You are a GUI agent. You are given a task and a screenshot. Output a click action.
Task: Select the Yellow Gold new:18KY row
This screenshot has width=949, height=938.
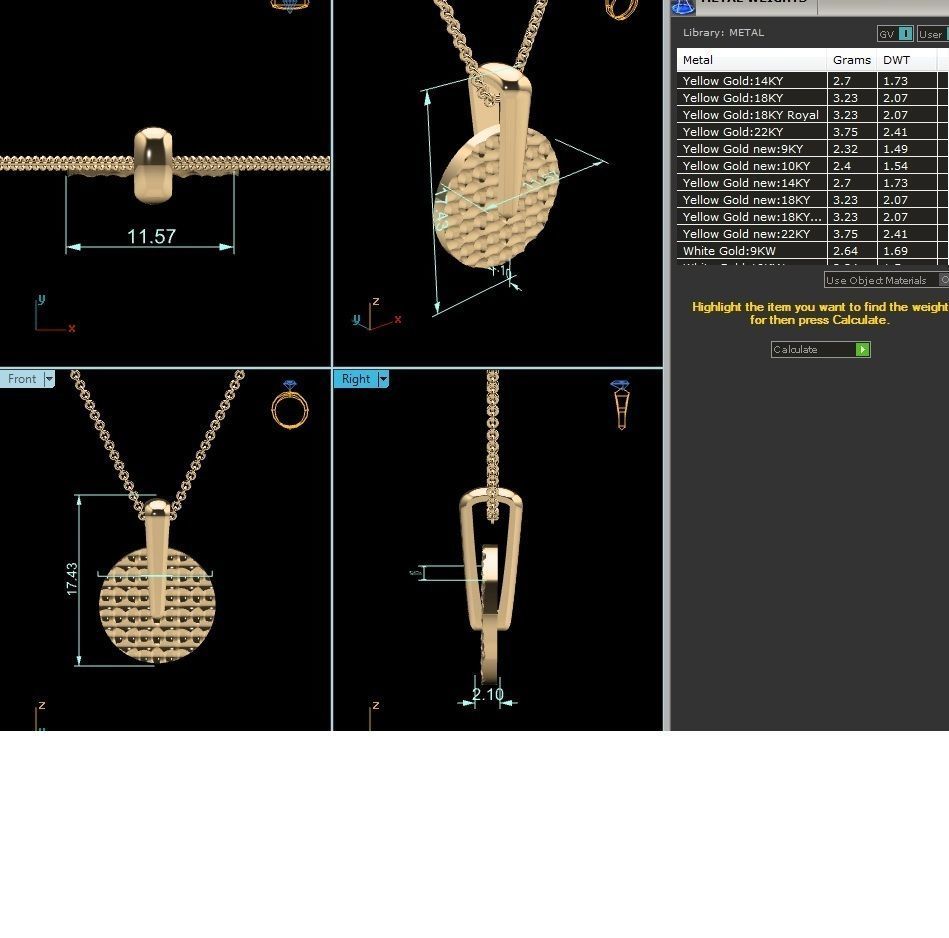812,199
